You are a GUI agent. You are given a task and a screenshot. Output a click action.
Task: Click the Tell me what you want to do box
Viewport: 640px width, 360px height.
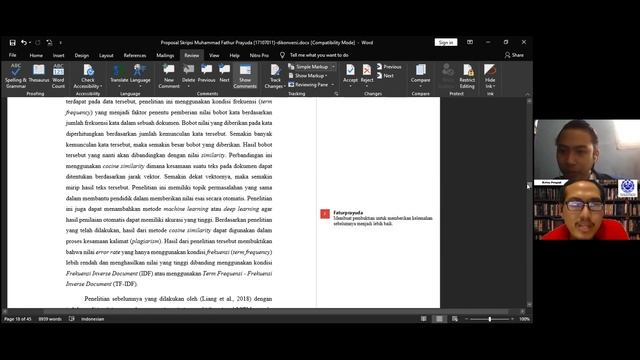pos(314,55)
